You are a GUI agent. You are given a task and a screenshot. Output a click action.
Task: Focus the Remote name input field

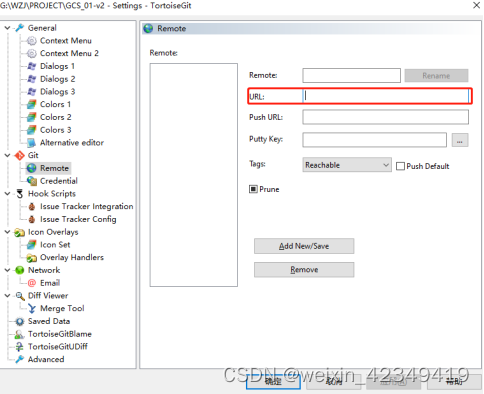click(x=351, y=76)
